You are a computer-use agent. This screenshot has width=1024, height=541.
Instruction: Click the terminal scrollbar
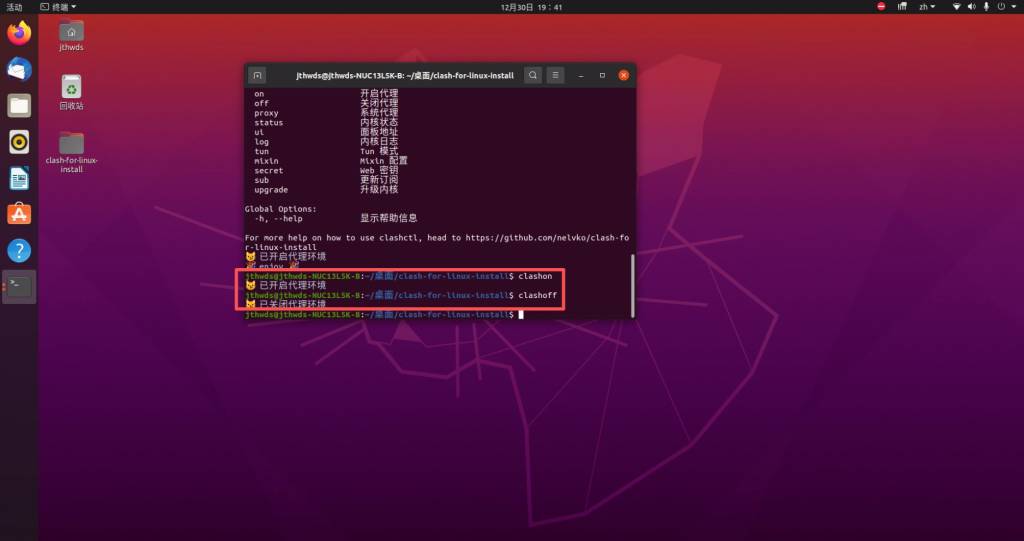[631, 283]
